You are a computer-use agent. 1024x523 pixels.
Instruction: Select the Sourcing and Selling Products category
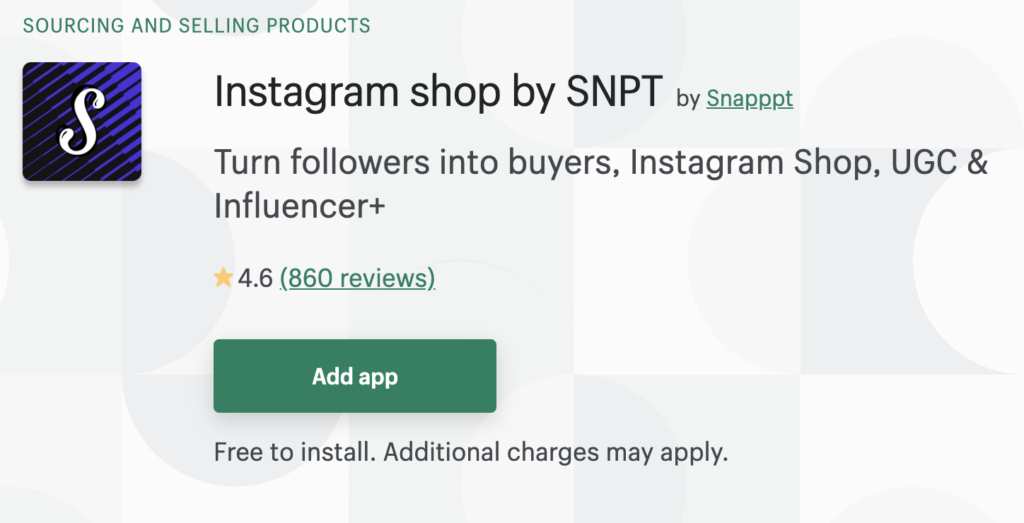197,25
